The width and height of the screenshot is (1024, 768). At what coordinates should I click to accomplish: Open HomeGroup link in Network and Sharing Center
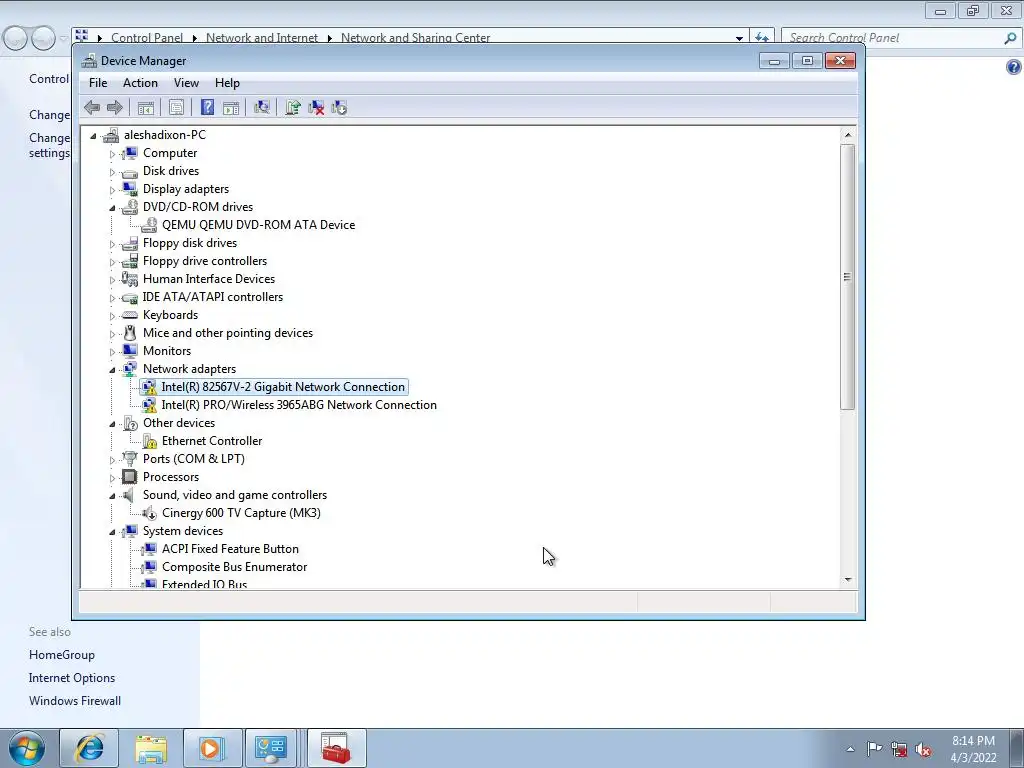62,655
